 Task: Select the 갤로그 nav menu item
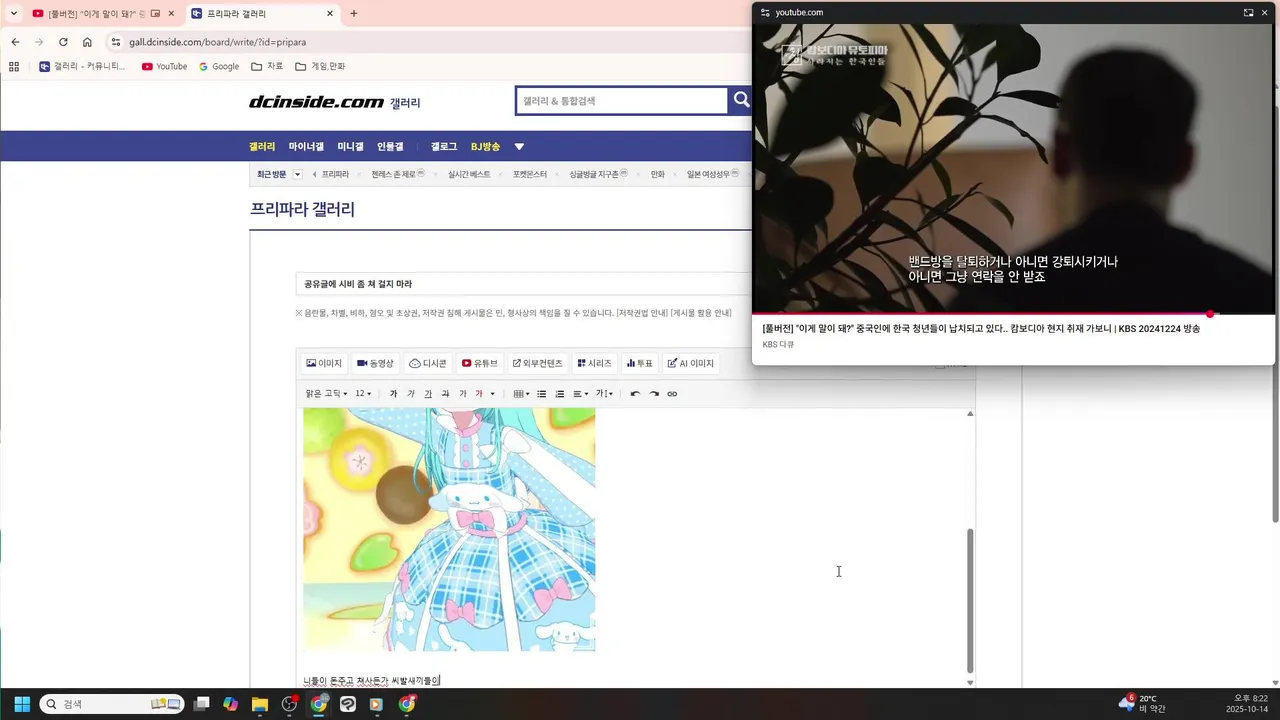click(x=444, y=147)
